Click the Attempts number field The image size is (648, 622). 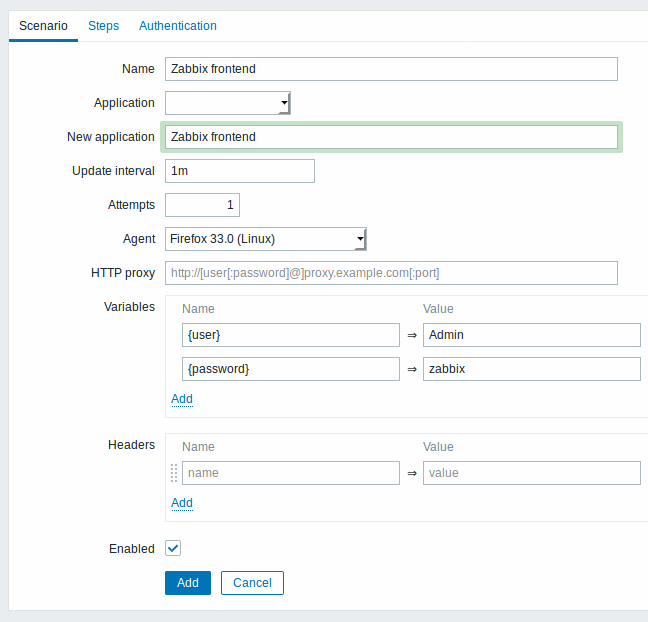[202, 205]
